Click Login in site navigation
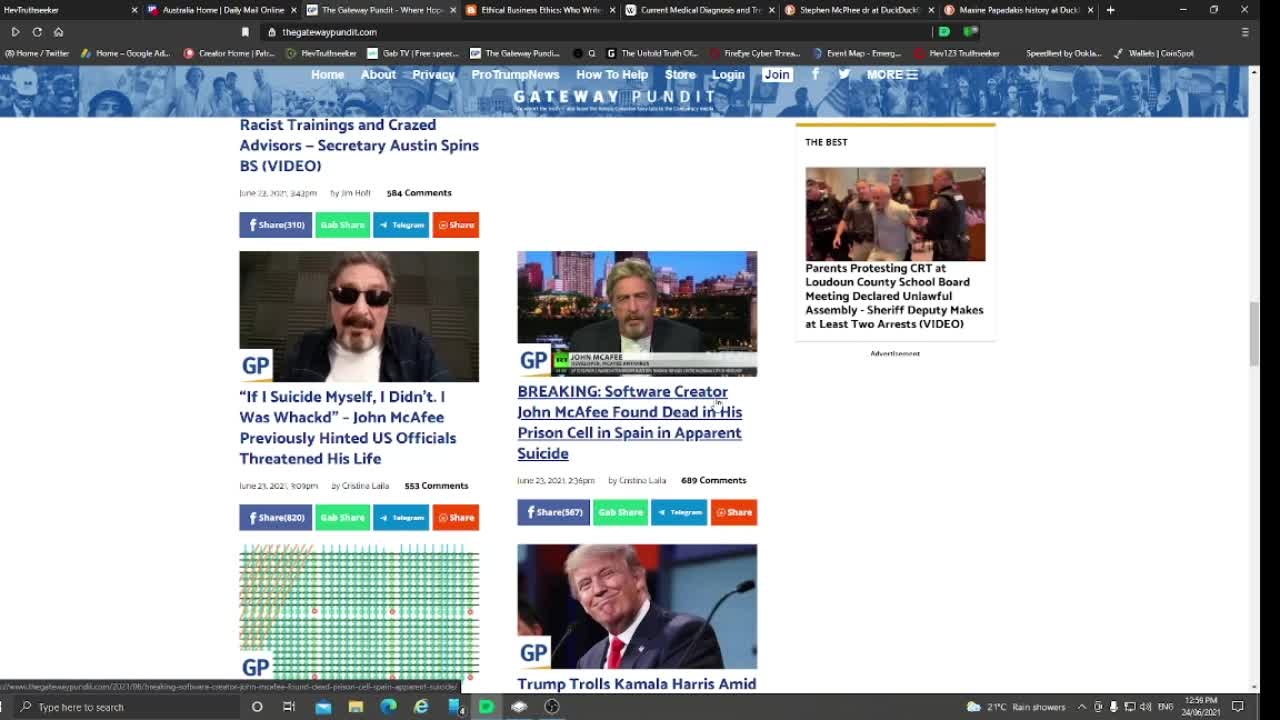This screenshot has width=1280, height=720. (x=728, y=74)
